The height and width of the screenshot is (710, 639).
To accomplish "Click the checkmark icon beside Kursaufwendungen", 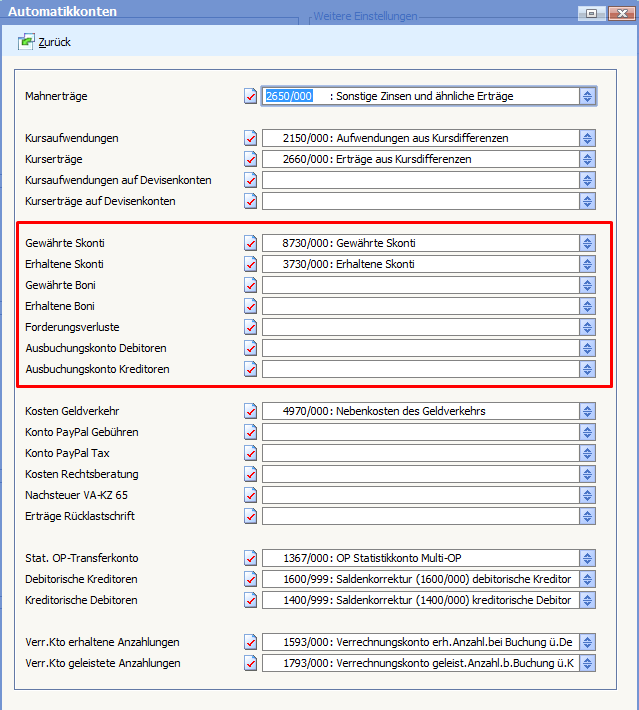I will [250, 139].
